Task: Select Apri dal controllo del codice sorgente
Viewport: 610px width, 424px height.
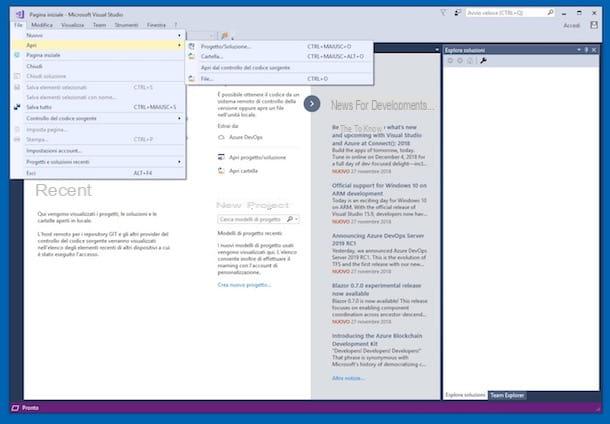Action: [x=279, y=68]
